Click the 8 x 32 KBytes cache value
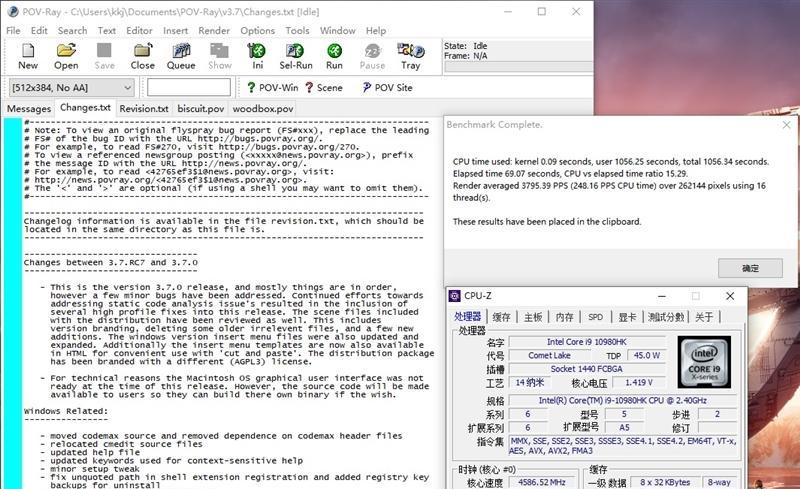Image resolution: width=800 pixels, height=489 pixels. pos(664,482)
